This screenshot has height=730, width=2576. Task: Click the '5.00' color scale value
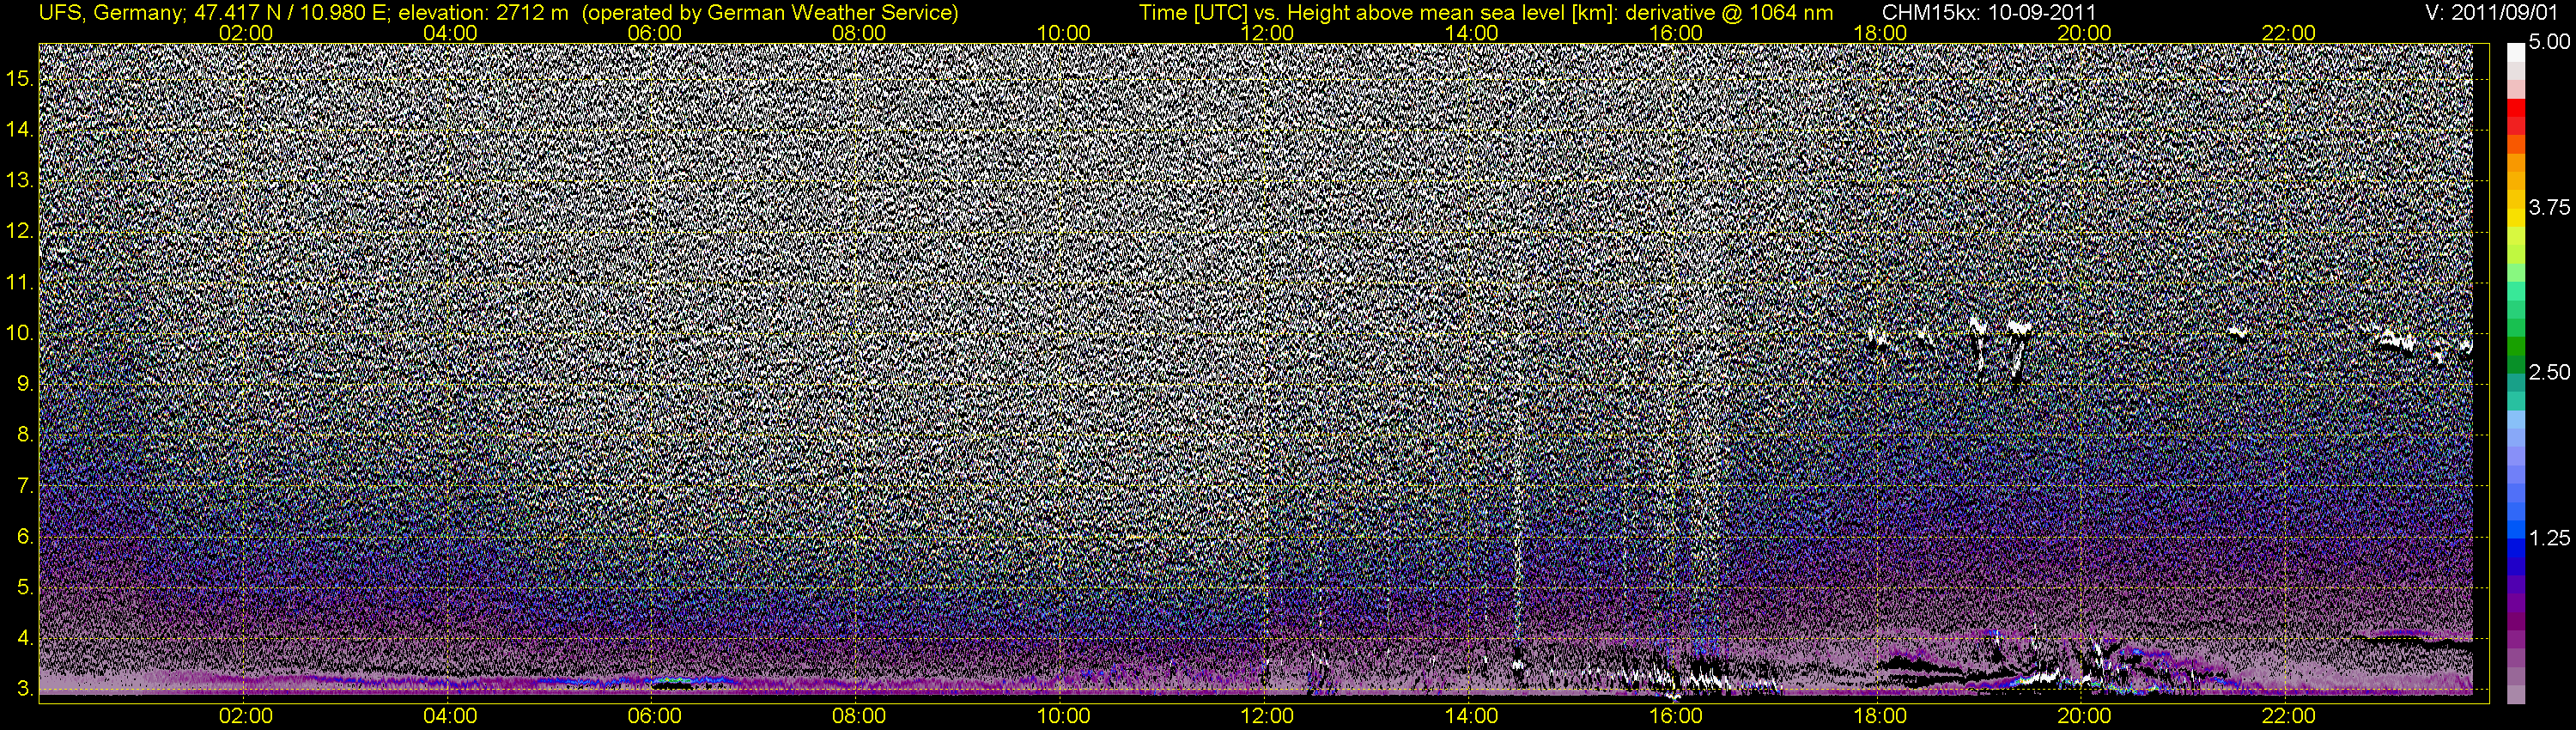(2550, 42)
